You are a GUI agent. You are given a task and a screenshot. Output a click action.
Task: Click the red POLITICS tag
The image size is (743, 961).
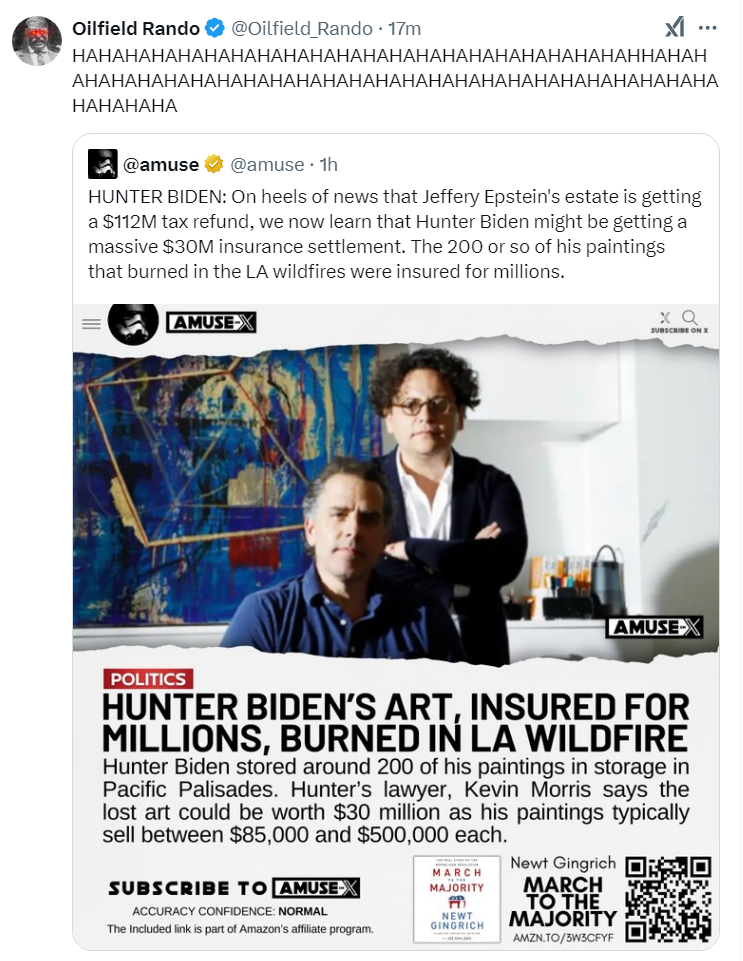pyautogui.click(x=148, y=679)
